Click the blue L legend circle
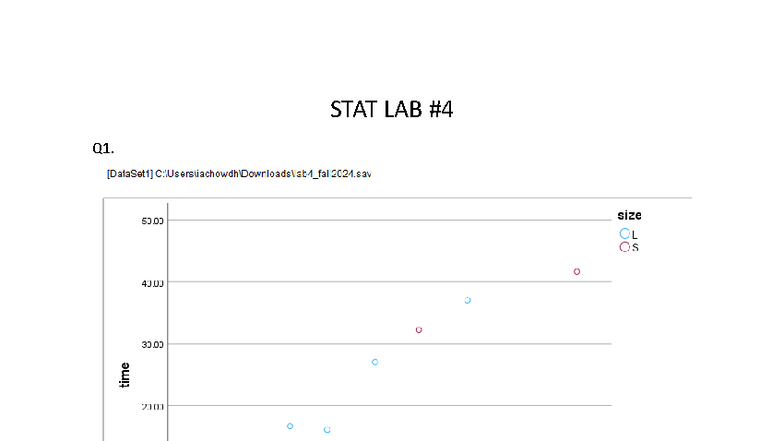The image size is (784, 441). point(625,233)
